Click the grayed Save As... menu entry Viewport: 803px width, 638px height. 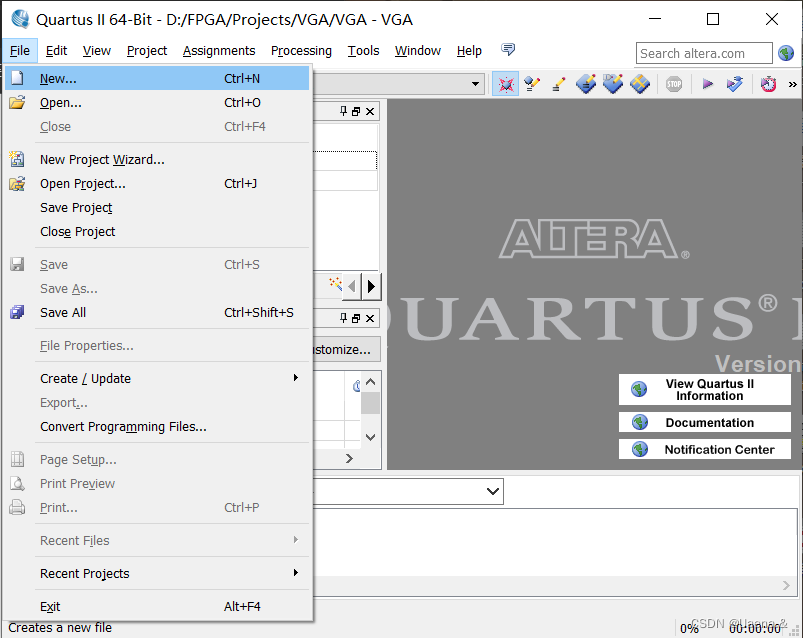click(x=157, y=288)
